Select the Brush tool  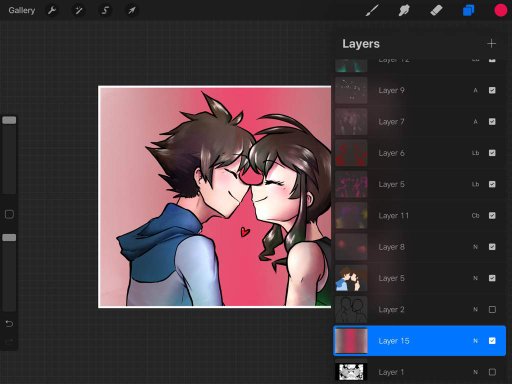372,10
